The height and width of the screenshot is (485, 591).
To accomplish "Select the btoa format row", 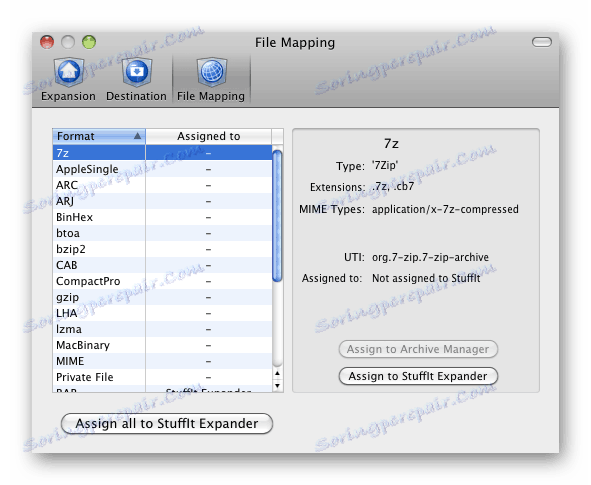I will (x=162, y=233).
